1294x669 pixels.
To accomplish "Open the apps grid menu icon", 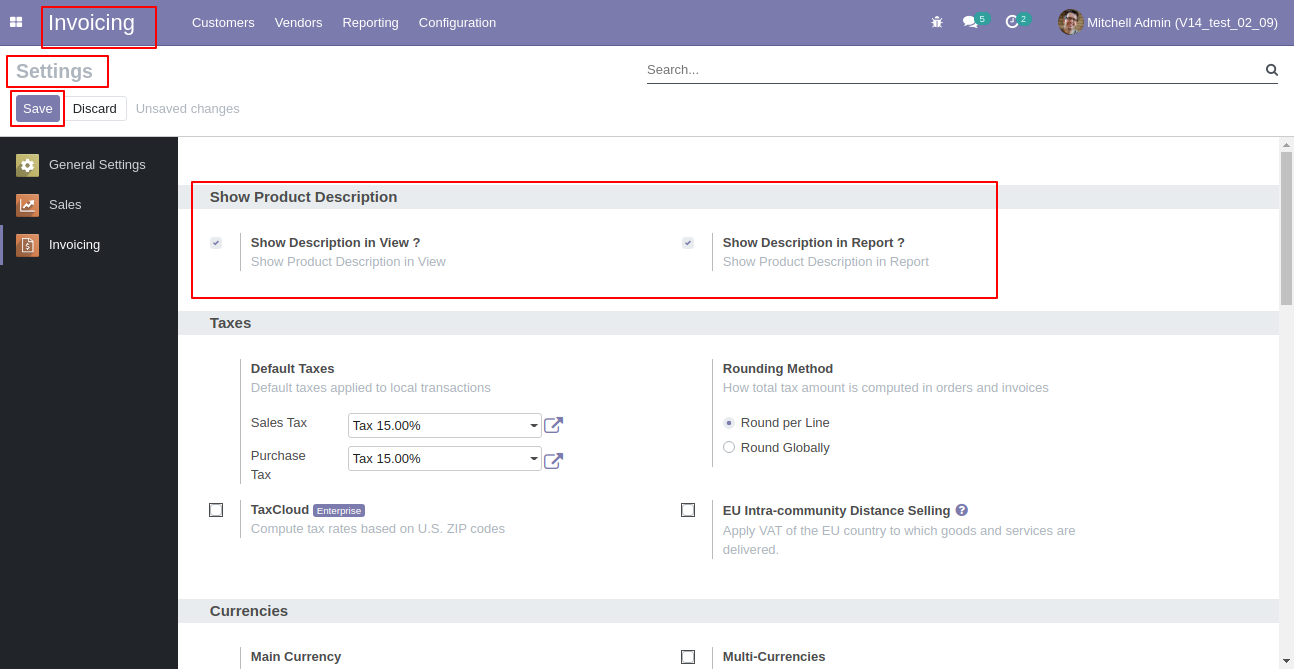I will click(x=16, y=22).
